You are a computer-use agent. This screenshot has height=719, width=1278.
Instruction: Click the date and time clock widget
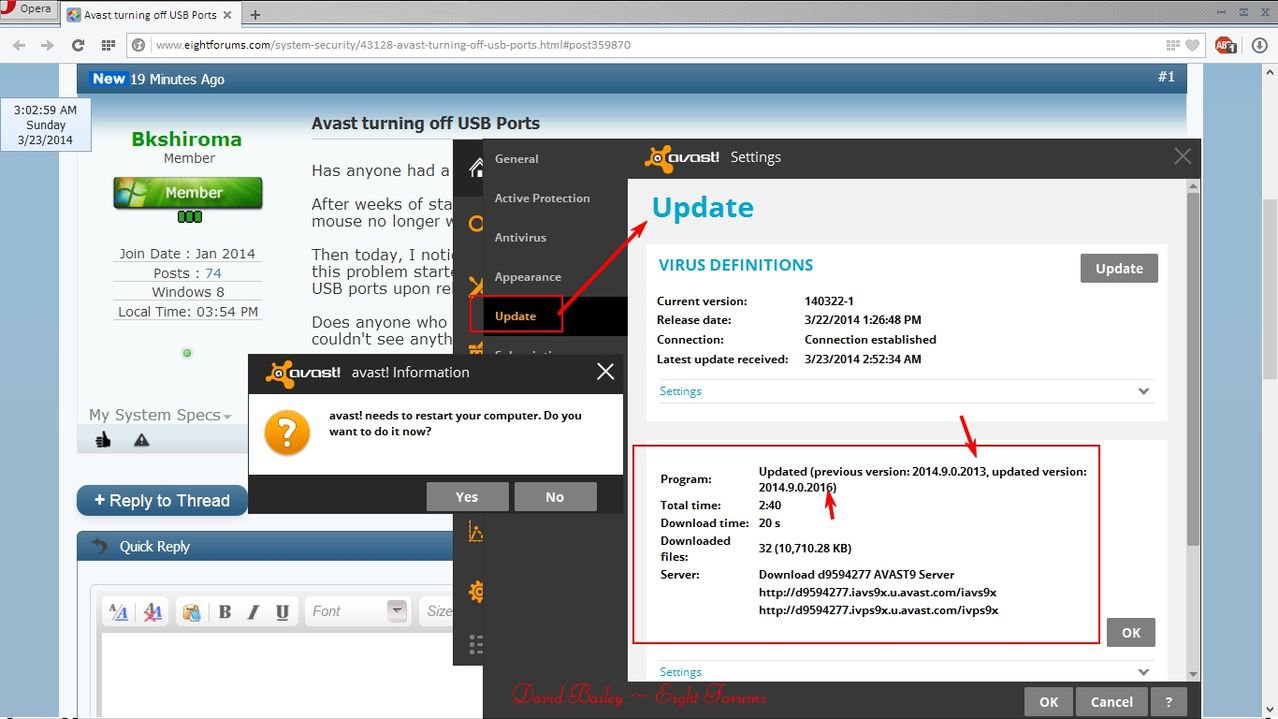(45, 125)
